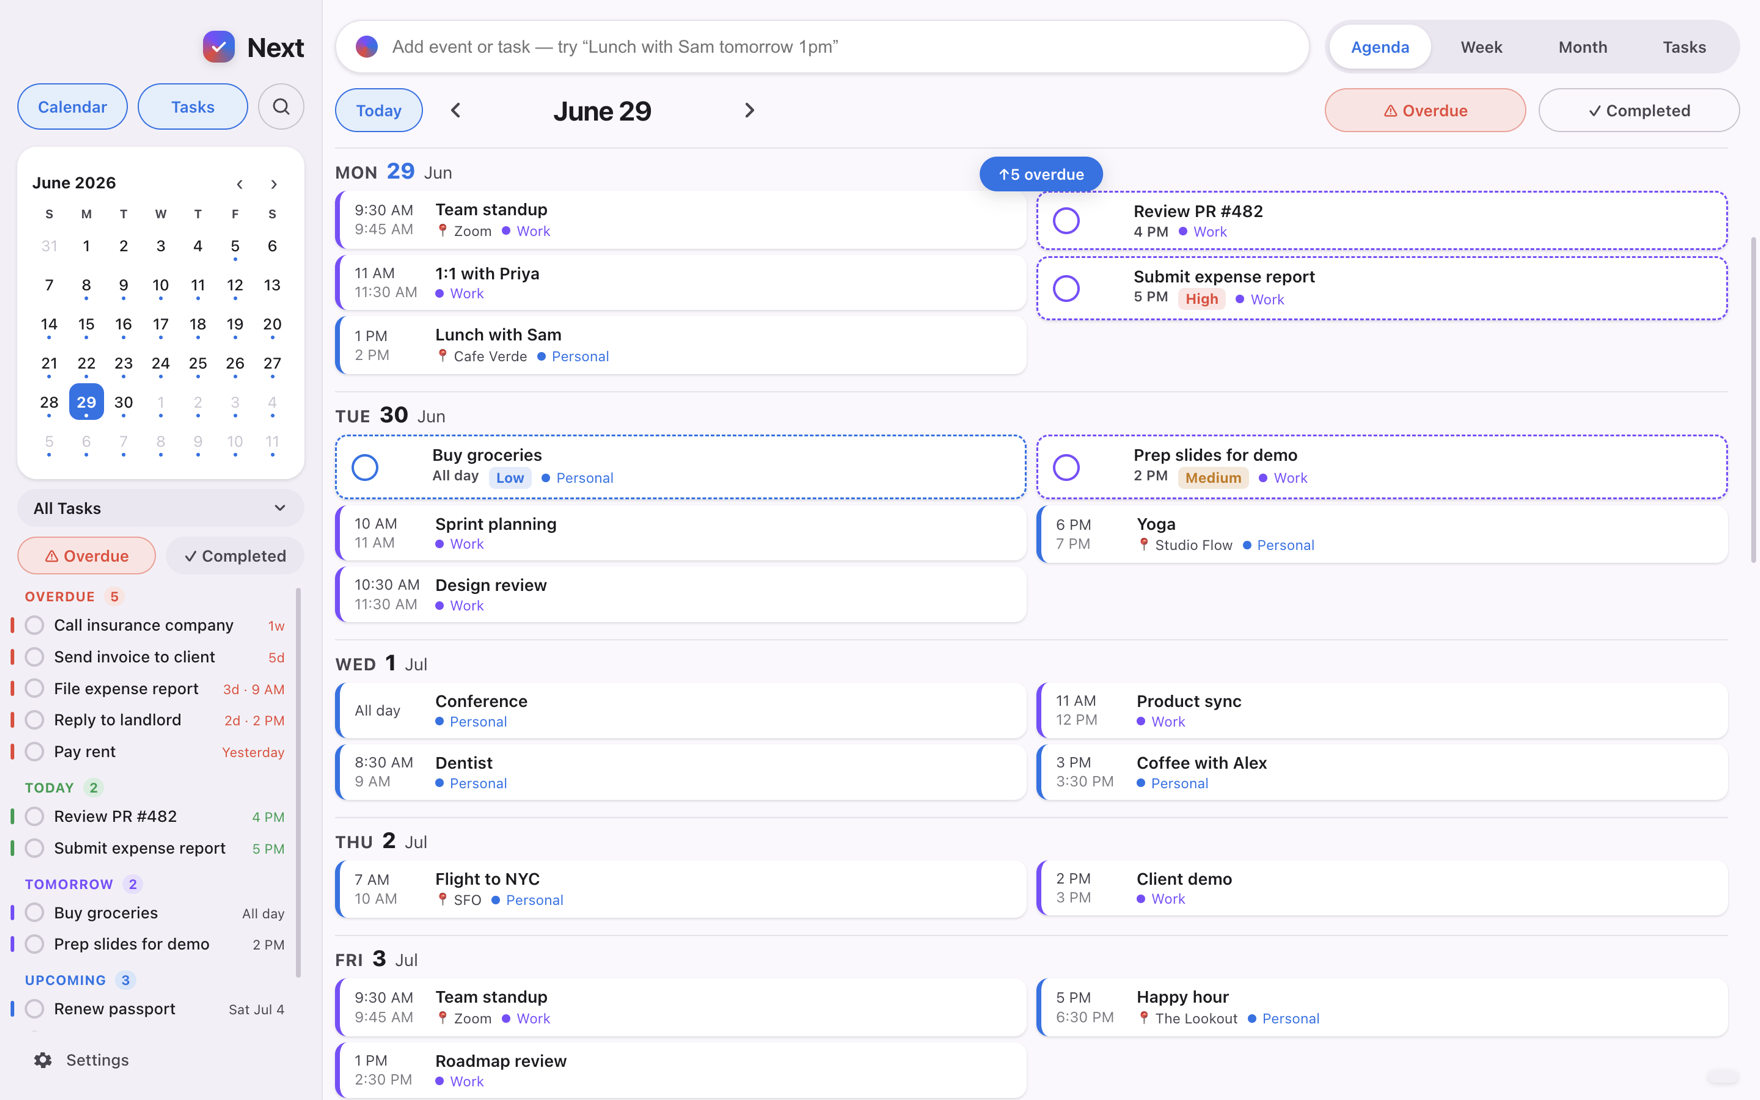Click the gradient orb in the input bar
Image resolution: width=1760 pixels, height=1100 pixels.
(x=367, y=47)
